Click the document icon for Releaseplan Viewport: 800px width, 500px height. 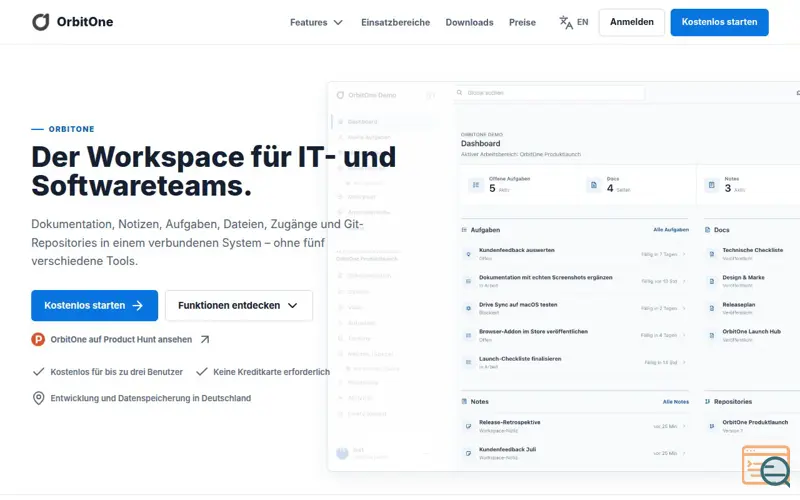coord(711,308)
